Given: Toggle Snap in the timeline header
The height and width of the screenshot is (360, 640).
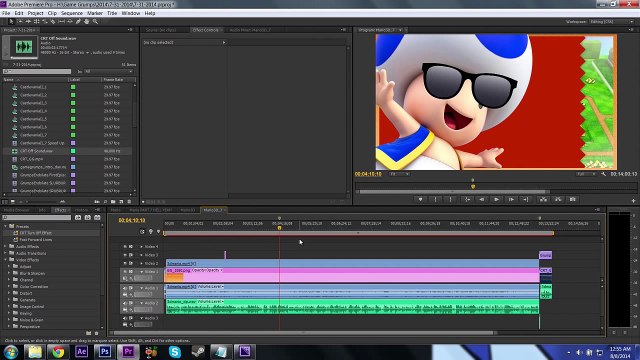Looking at the screenshot, I should 142,232.
